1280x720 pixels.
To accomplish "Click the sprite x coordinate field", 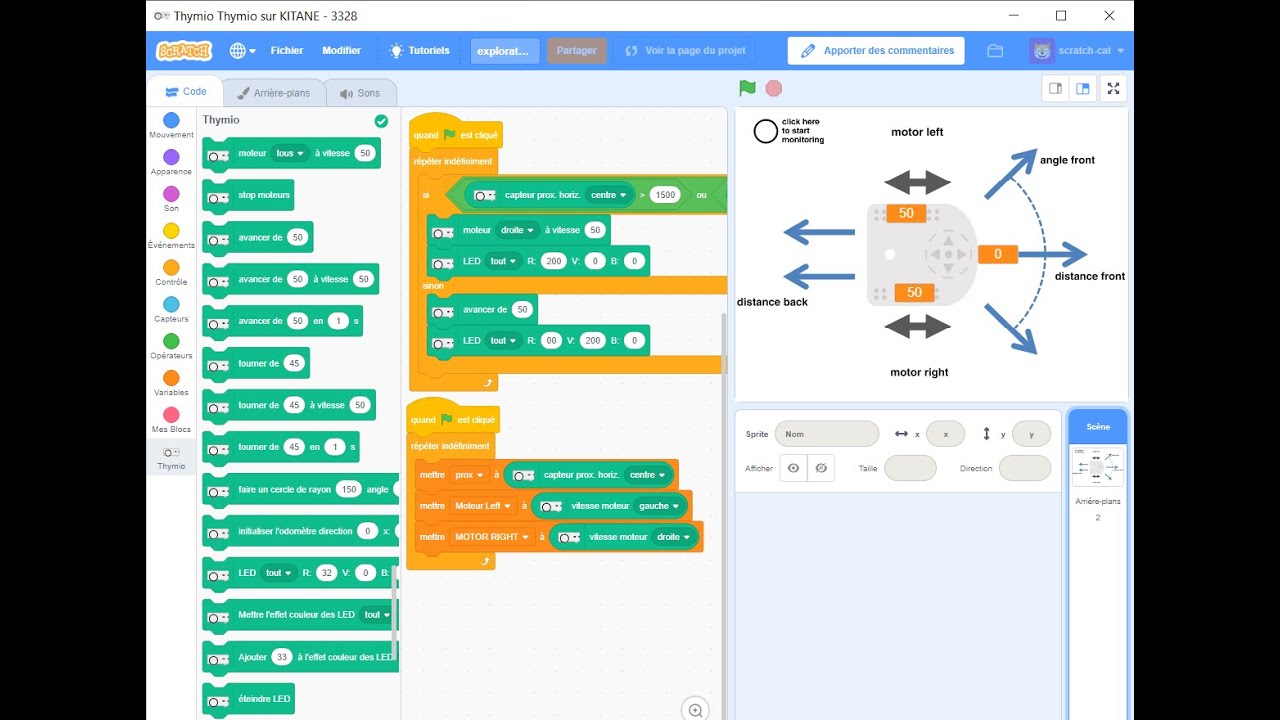I will 945,434.
